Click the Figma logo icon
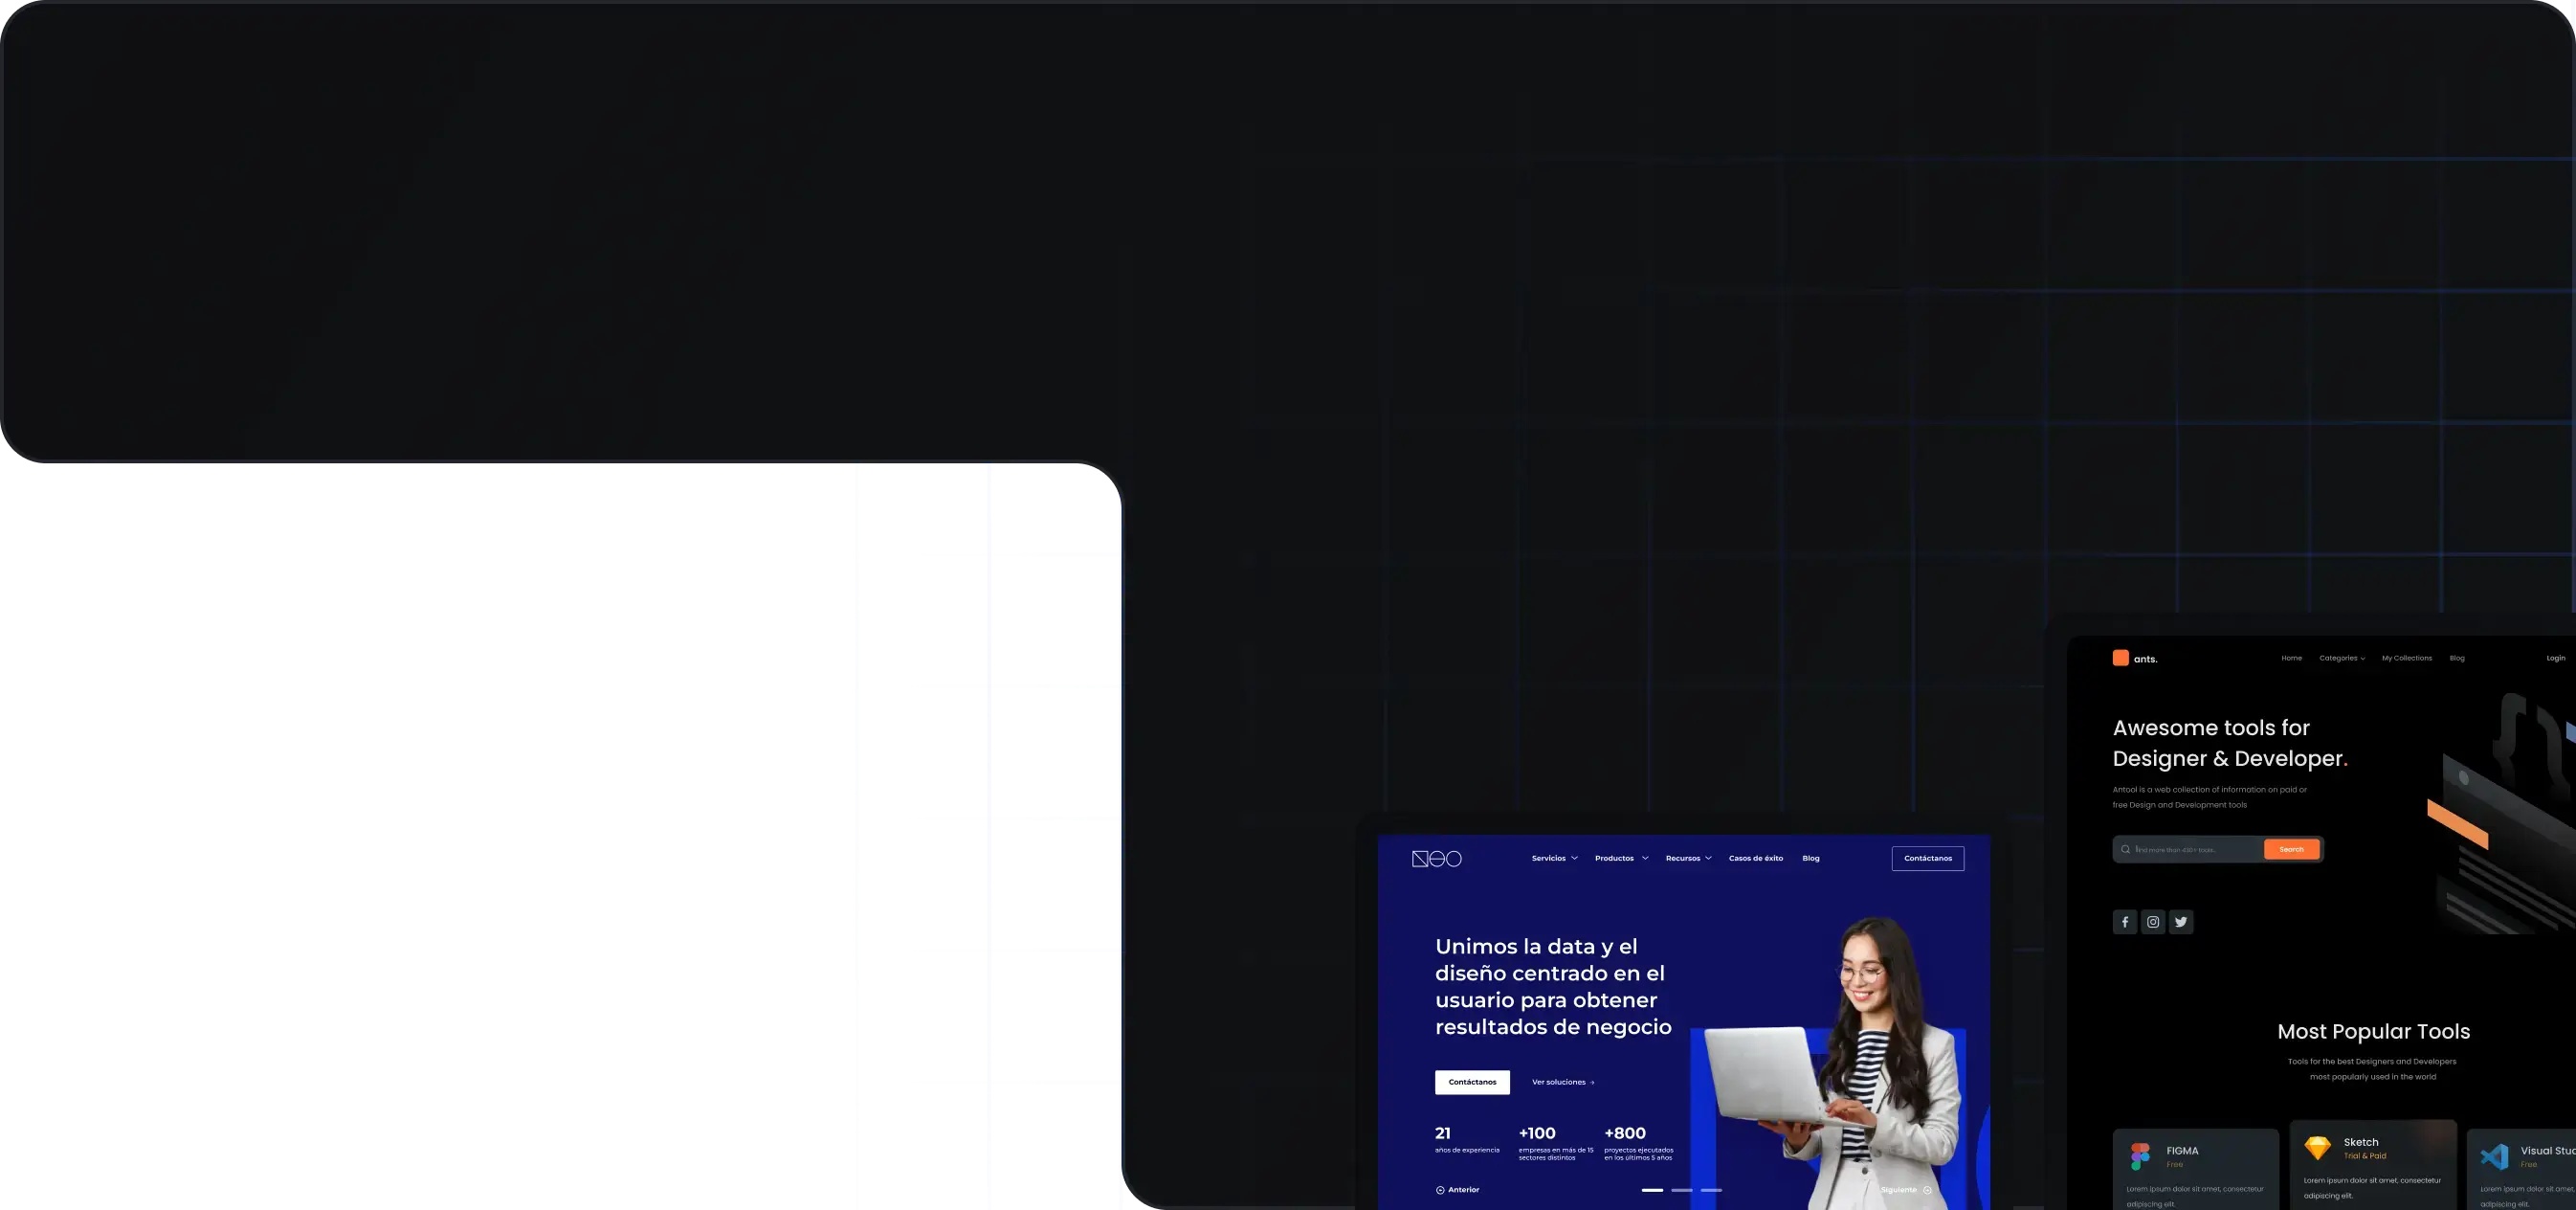 [x=2140, y=1156]
